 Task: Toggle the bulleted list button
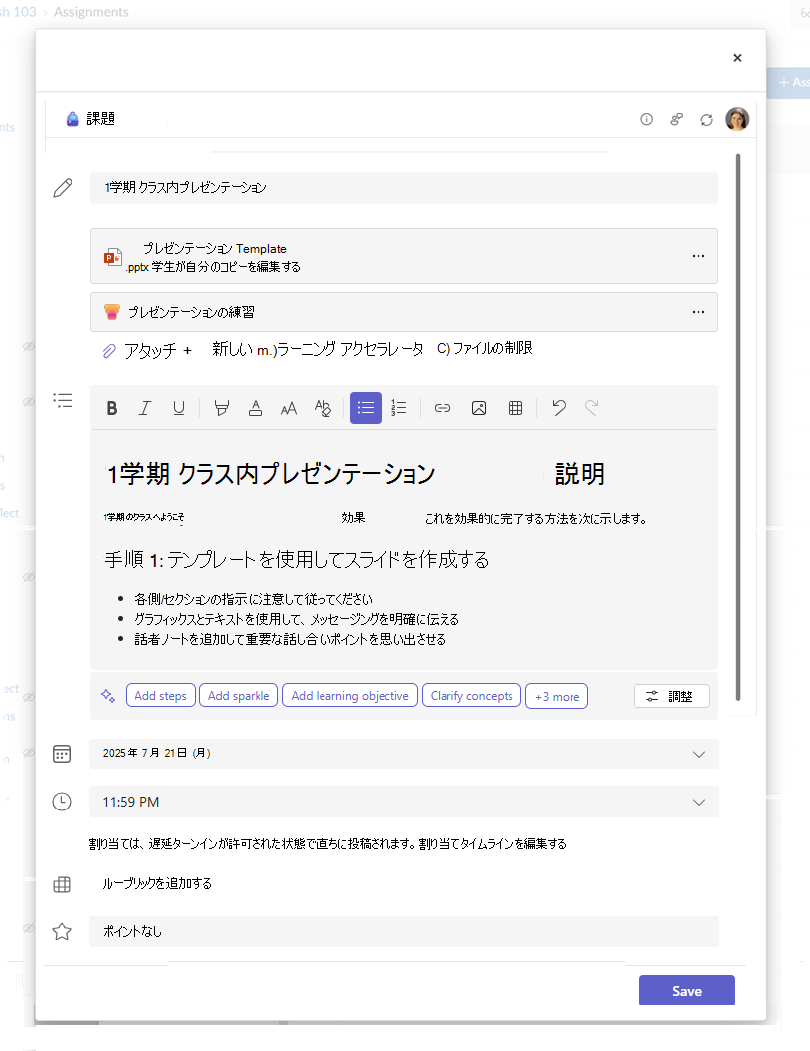pyautogui.click(x=365, y=408)
